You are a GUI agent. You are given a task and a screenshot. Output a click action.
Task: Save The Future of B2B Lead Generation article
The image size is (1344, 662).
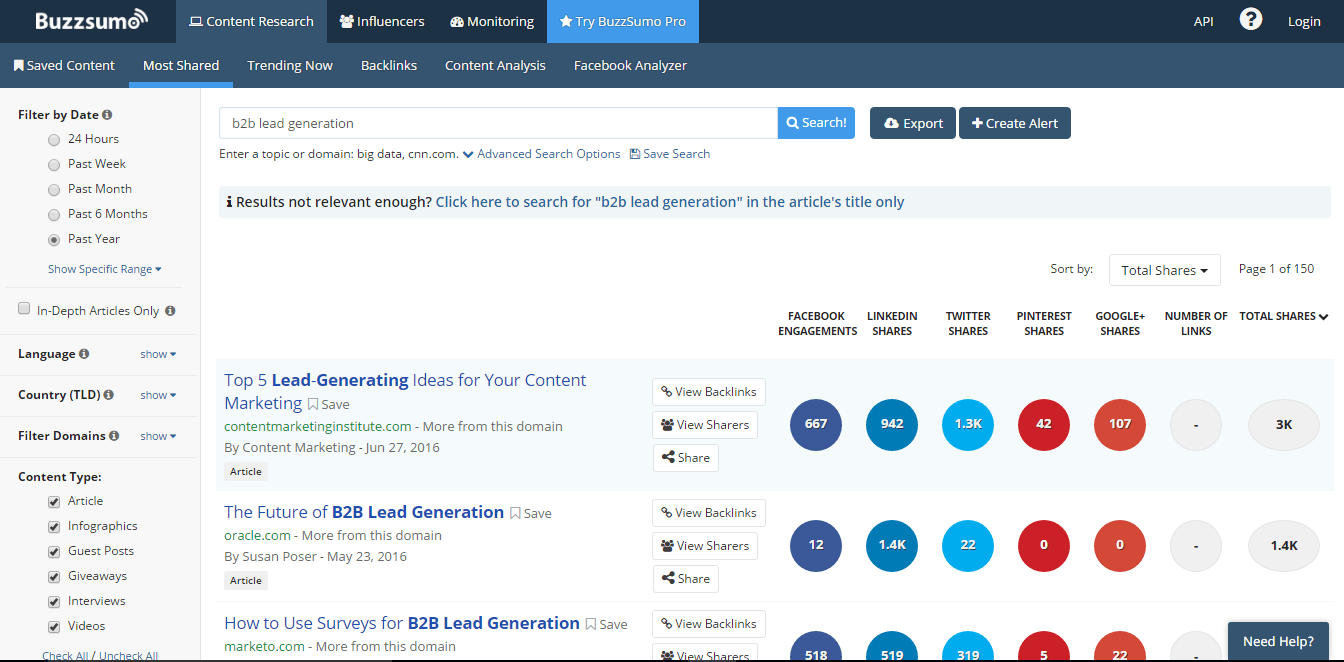[531, 513]
